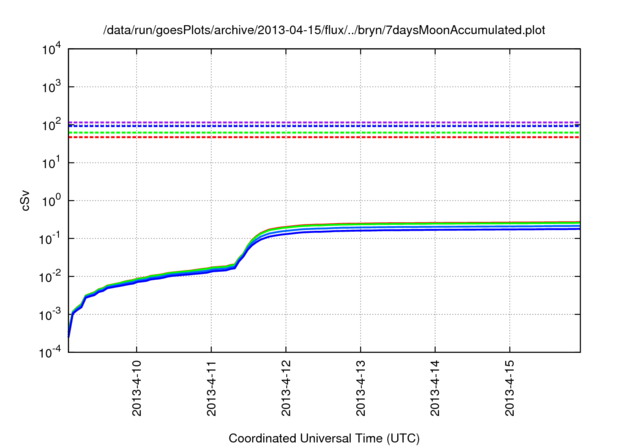640x448 pixels.
Task: Click the purple dashed threshold line
Action: [324, 122]
